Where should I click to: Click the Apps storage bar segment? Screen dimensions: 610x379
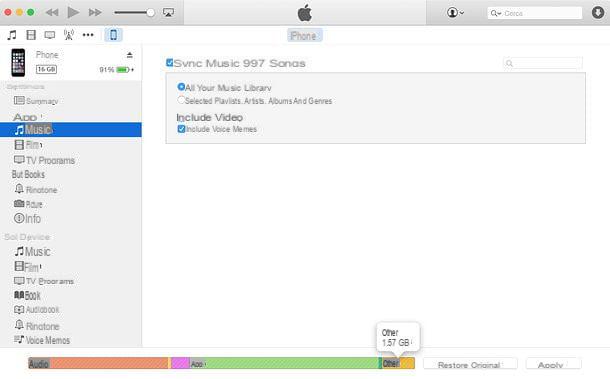pyautogui.click(x=284, y=363)
